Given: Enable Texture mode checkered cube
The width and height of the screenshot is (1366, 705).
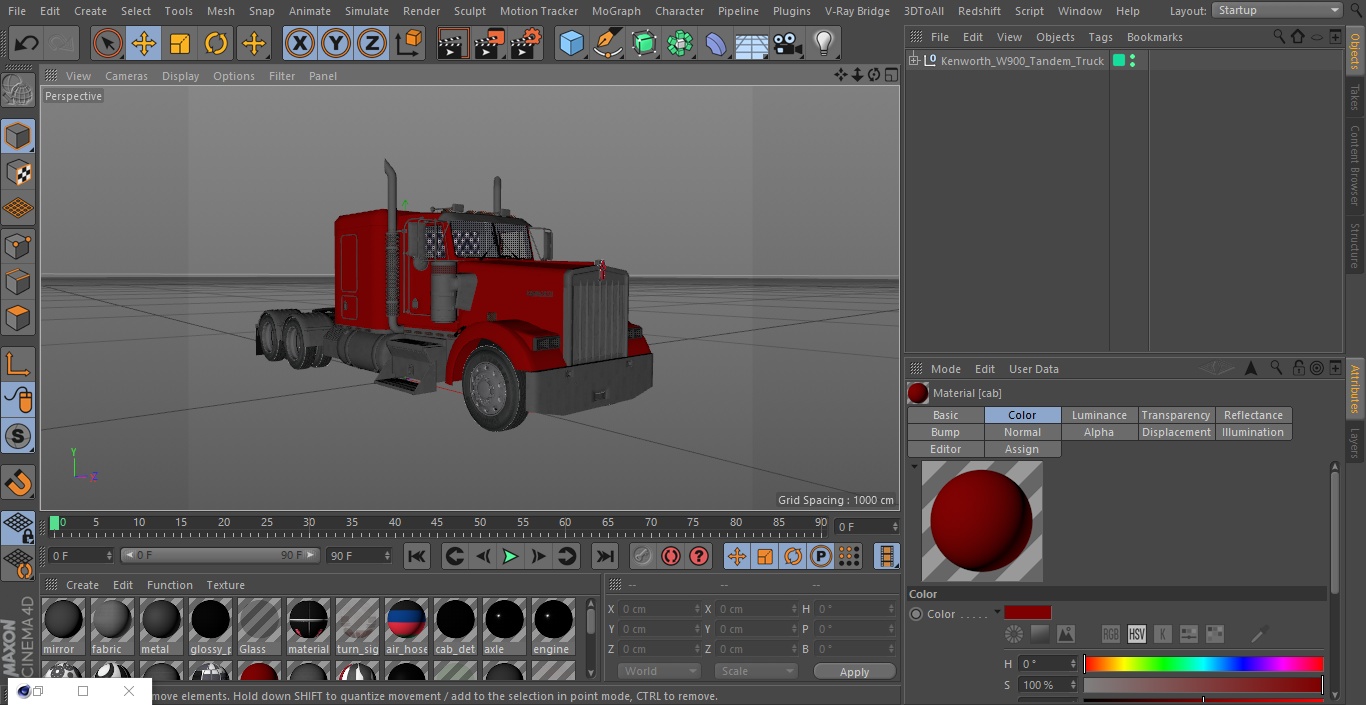Looking at the screenshot, I should 18,172.
